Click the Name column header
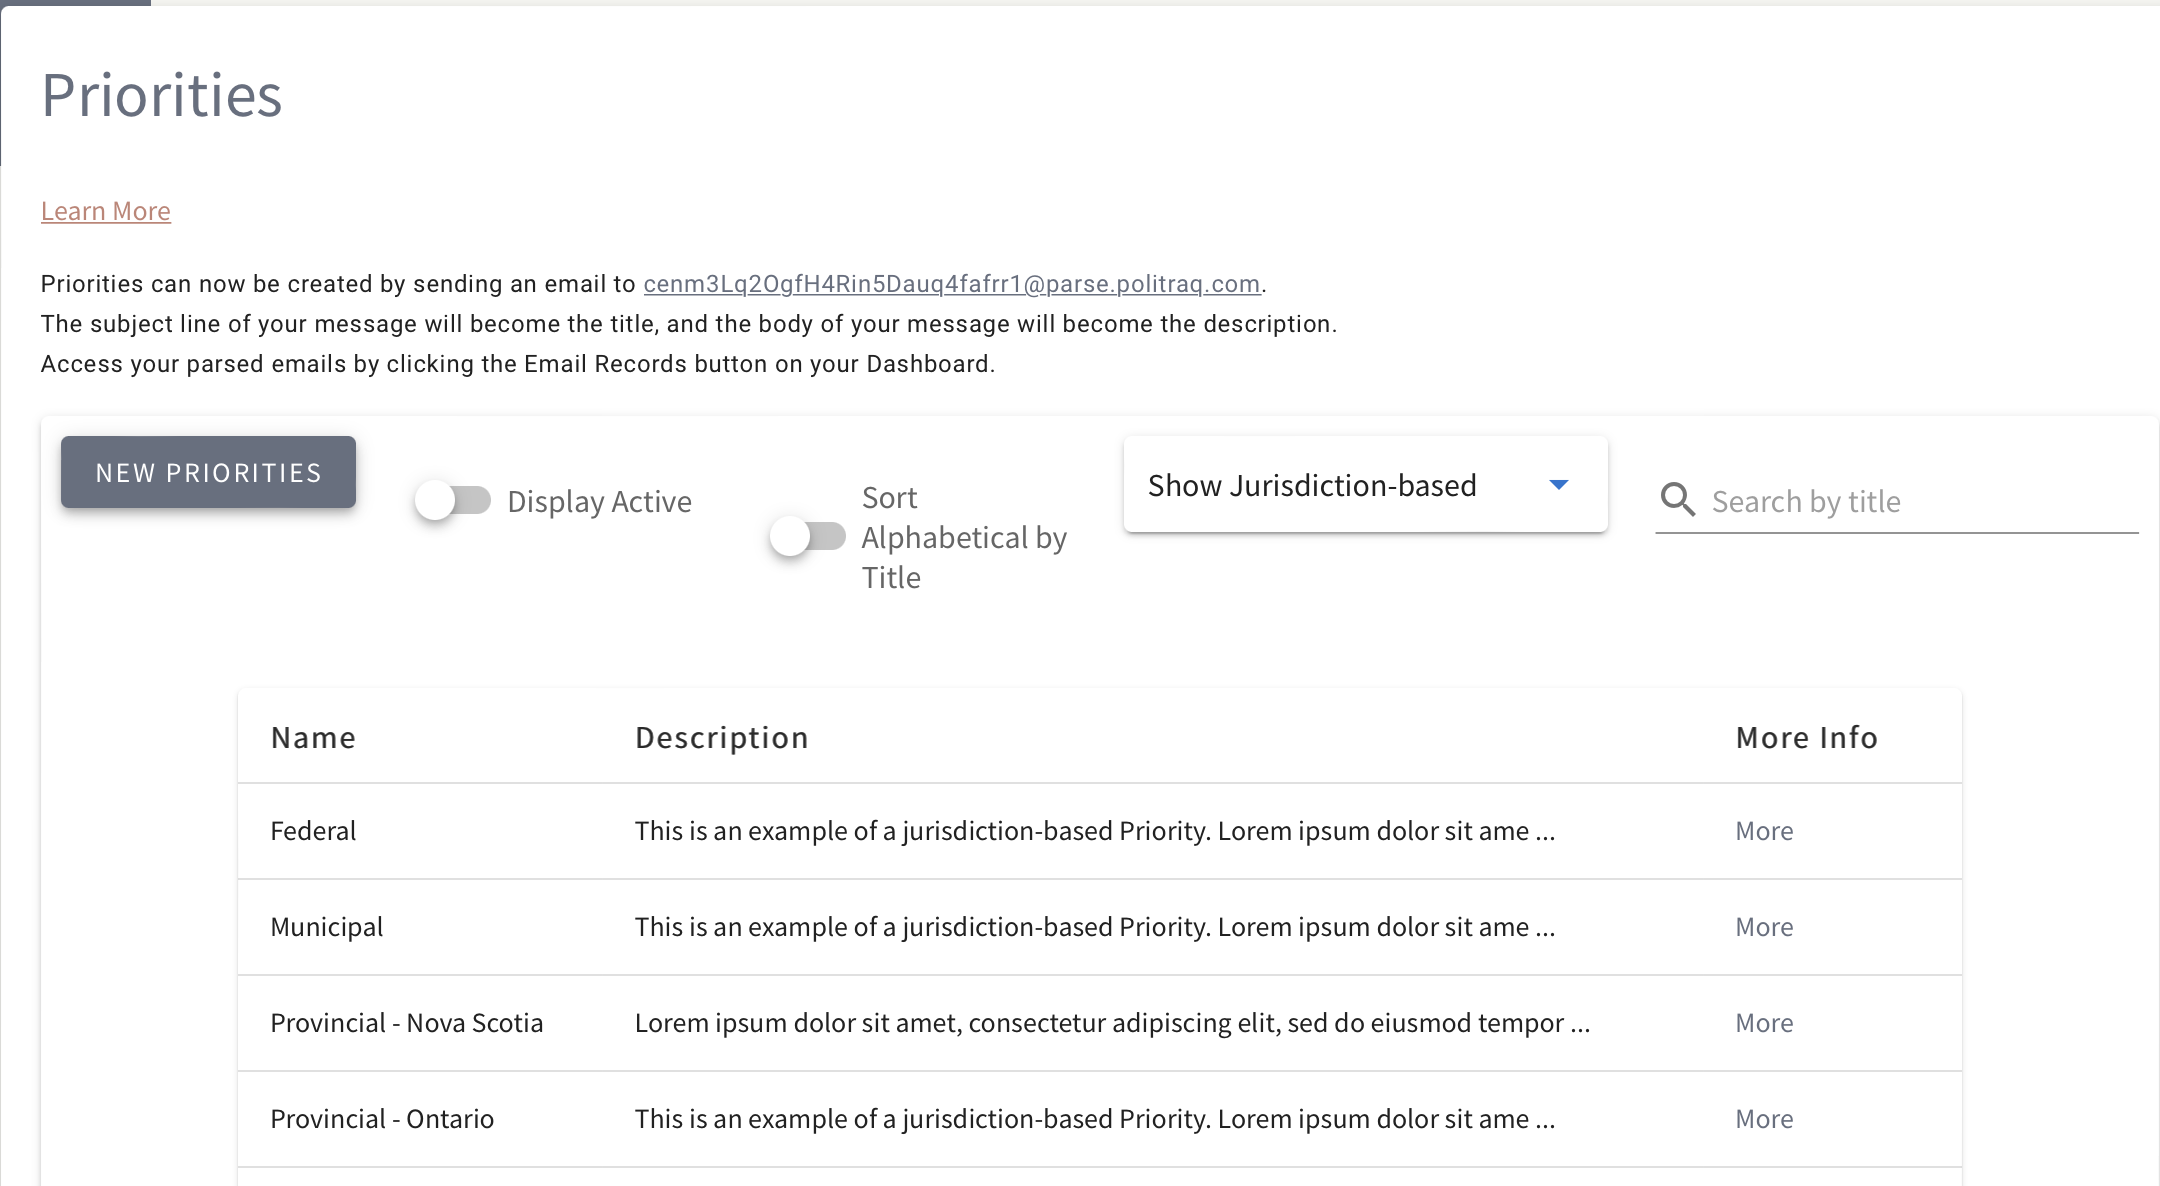2160x1186 pixels. click(x=313, y=738)
